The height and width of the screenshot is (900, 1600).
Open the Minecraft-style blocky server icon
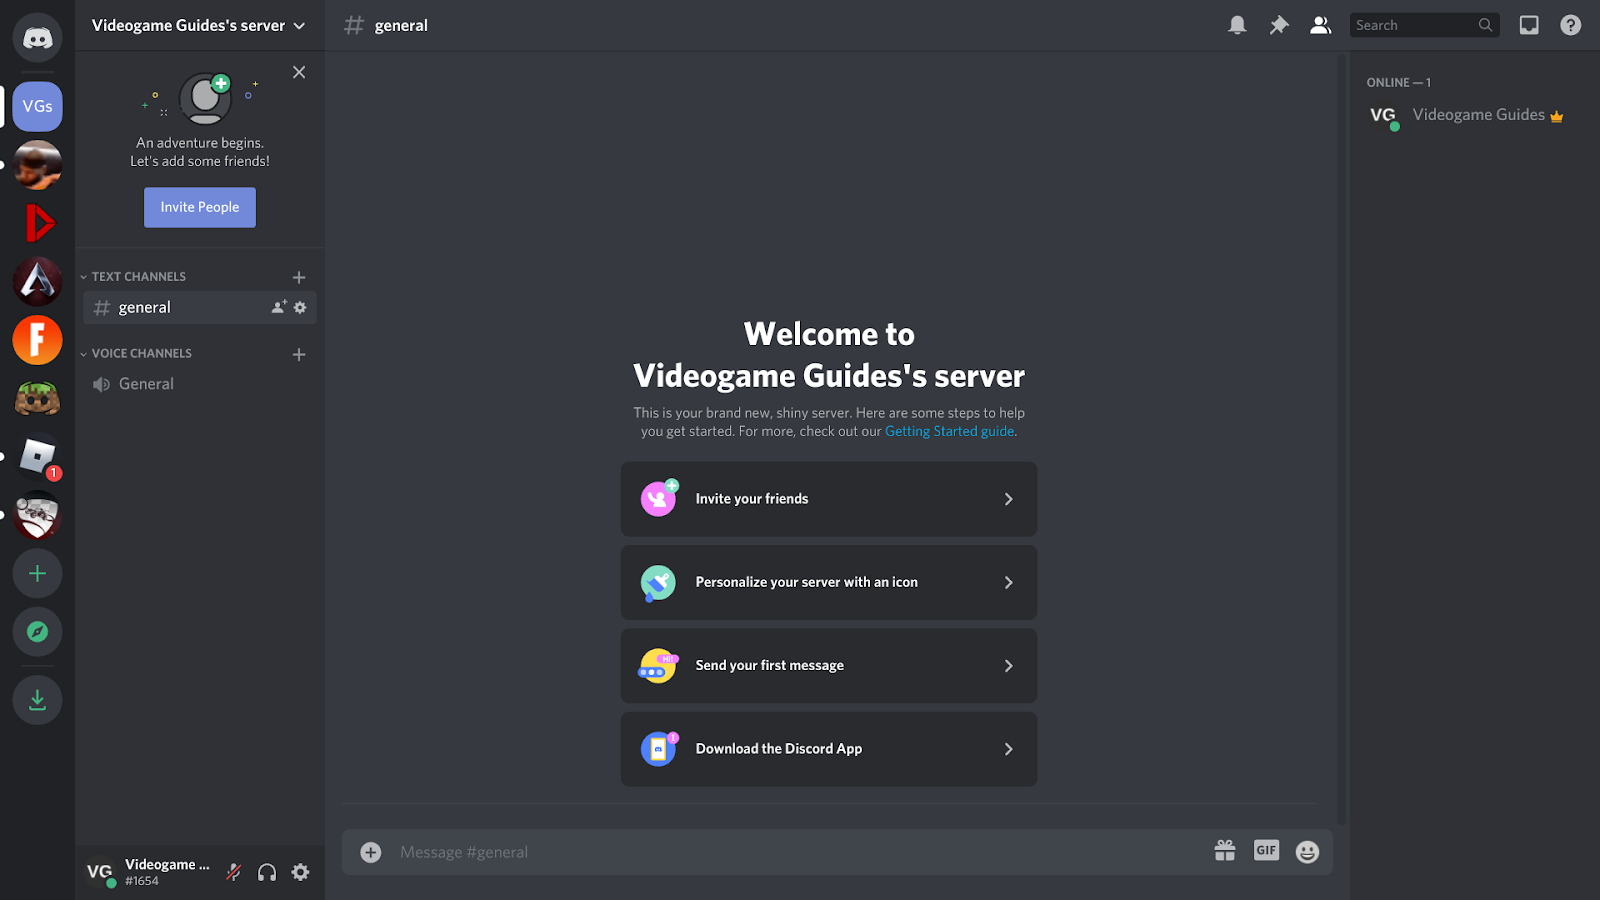37,399
